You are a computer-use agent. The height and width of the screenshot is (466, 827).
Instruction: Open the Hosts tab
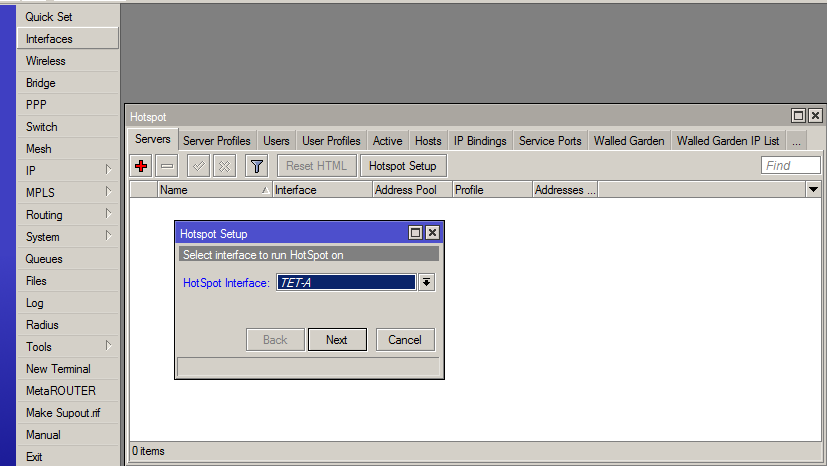[428, 141]
